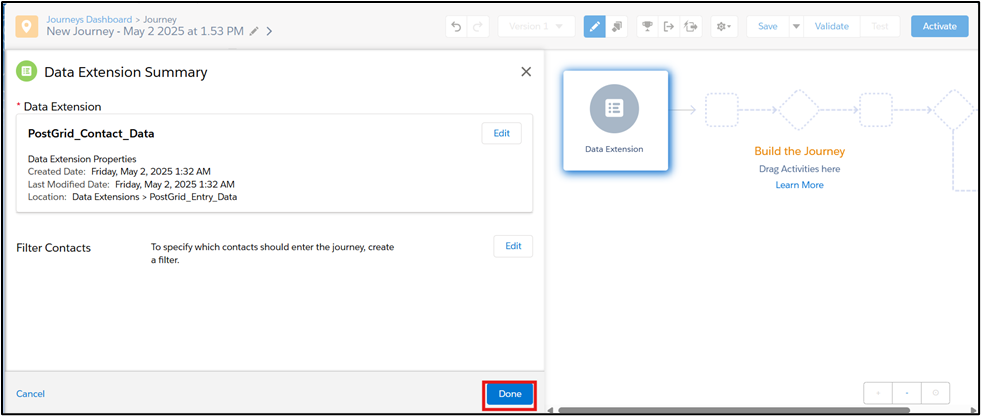Click the Test button
Image resolution: width=981 pixels, height=416 pixels.
coord(880,27)
